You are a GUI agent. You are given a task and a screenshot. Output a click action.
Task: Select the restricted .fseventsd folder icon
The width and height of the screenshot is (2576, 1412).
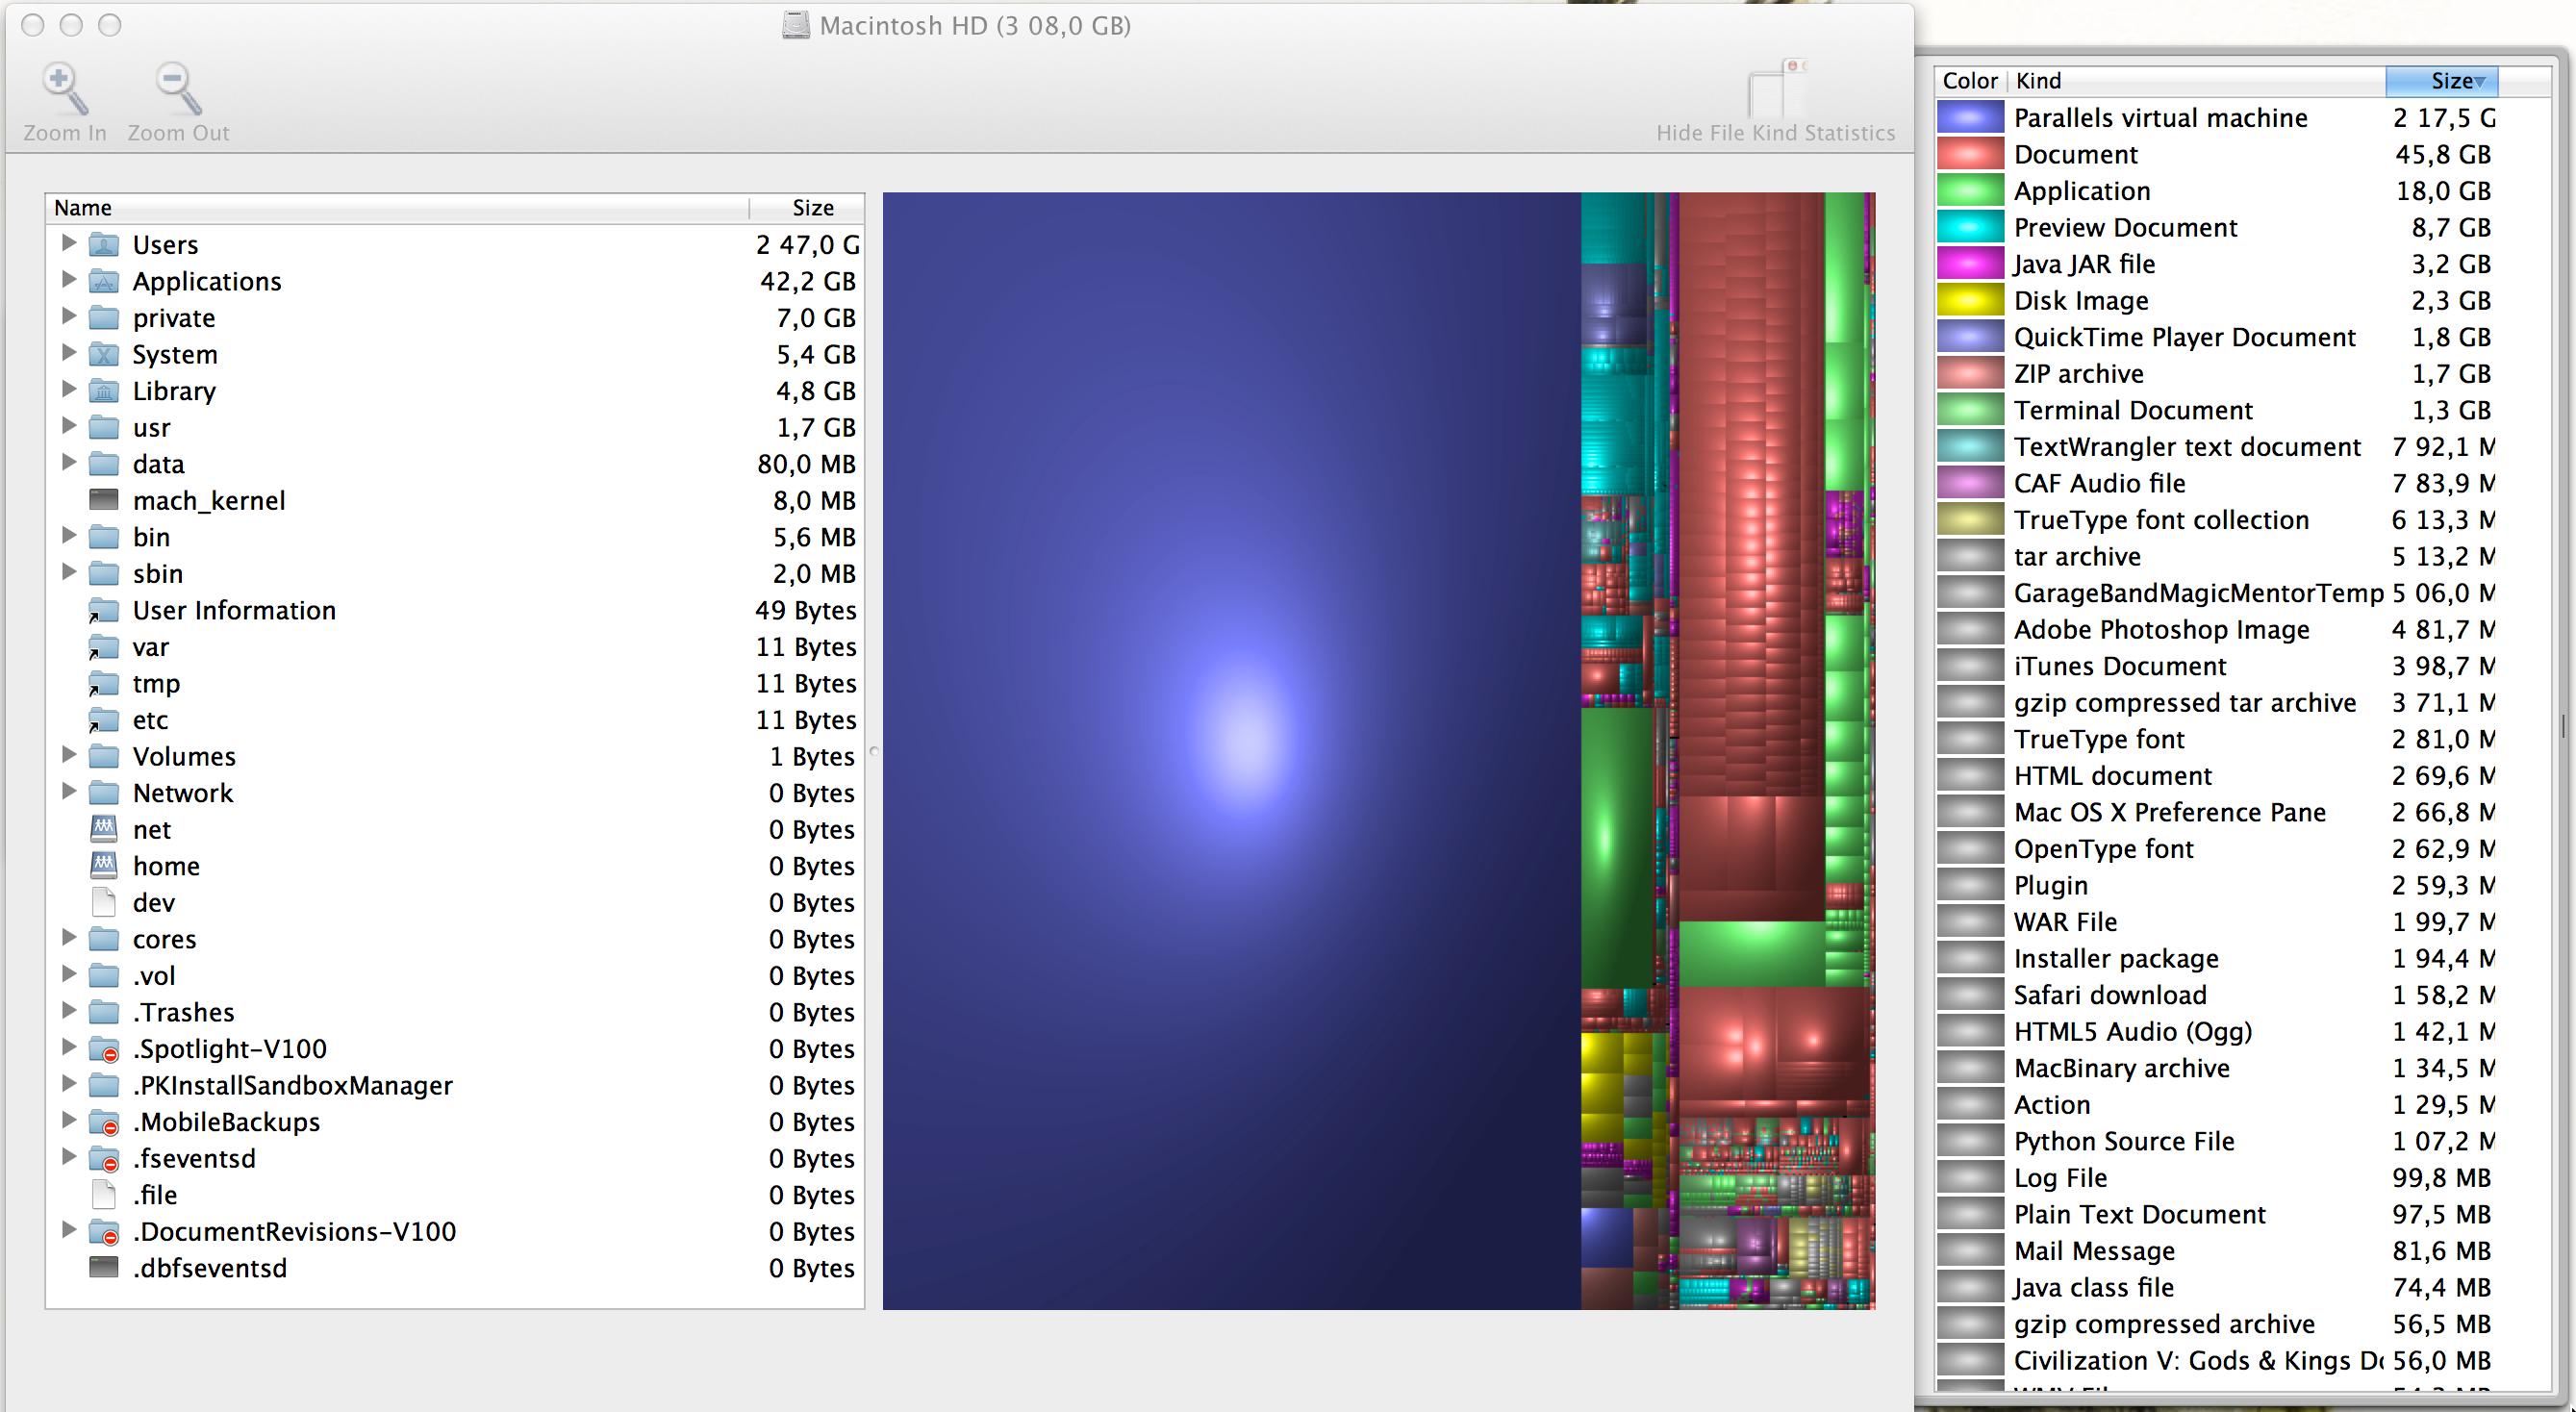(x=104, y=1158)
